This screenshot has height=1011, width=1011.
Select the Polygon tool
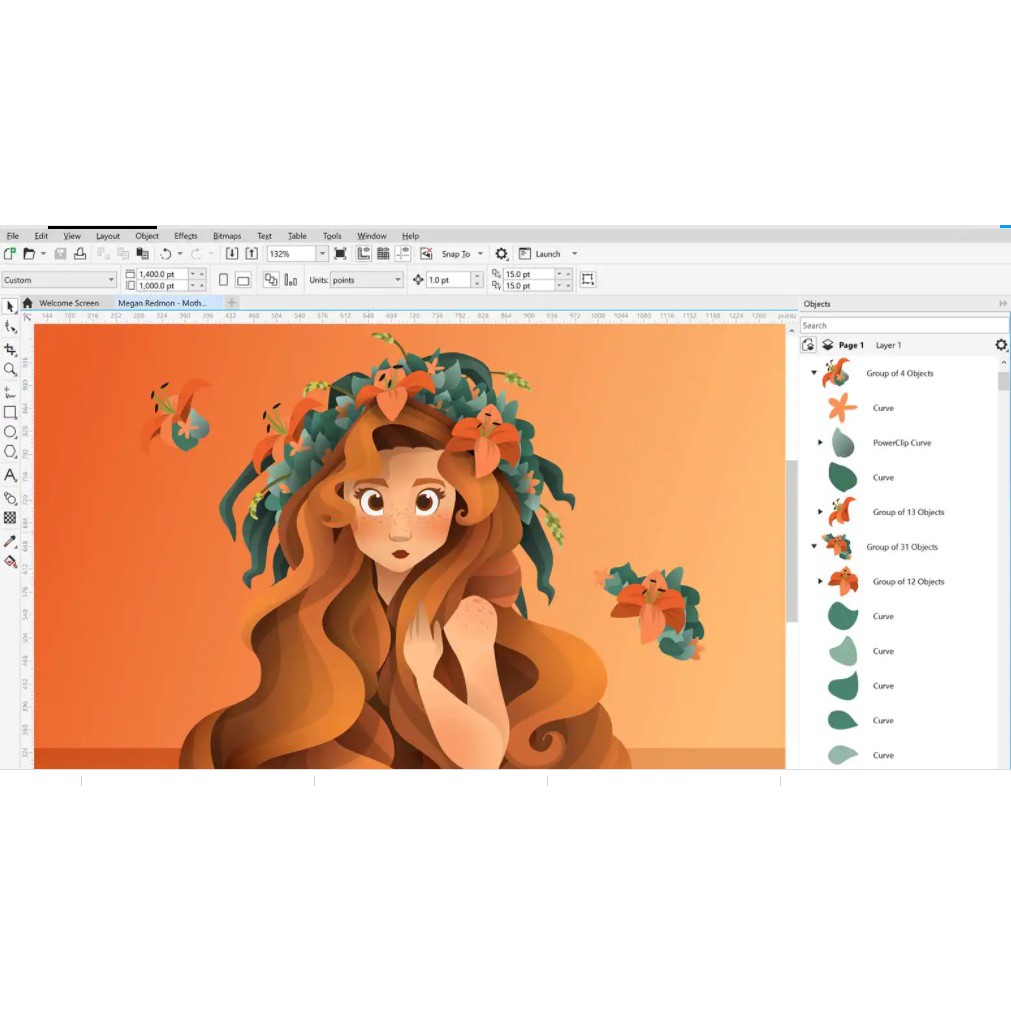click(x=10, y=452)
